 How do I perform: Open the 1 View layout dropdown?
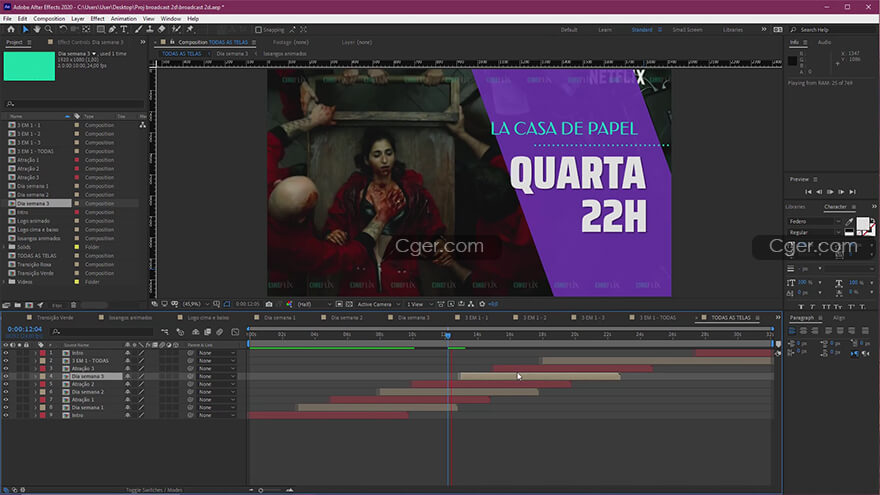420,304
